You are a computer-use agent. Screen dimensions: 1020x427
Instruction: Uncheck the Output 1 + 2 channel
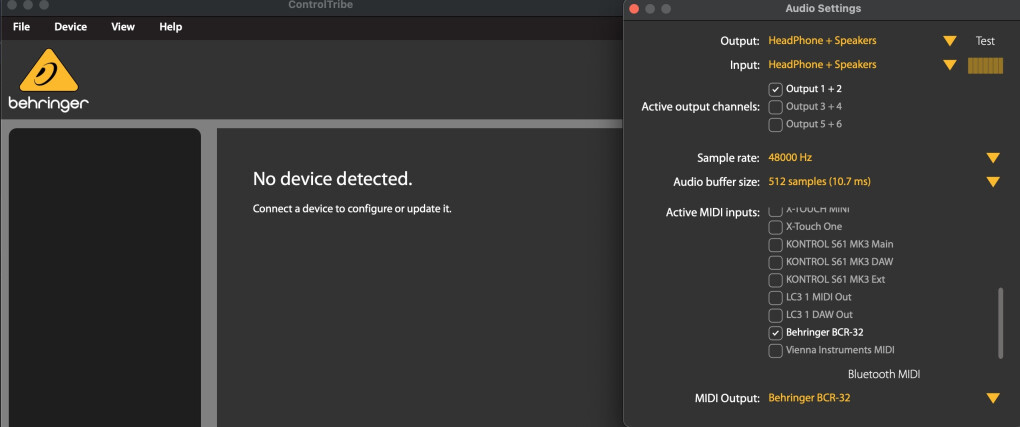tap(775, 90)
